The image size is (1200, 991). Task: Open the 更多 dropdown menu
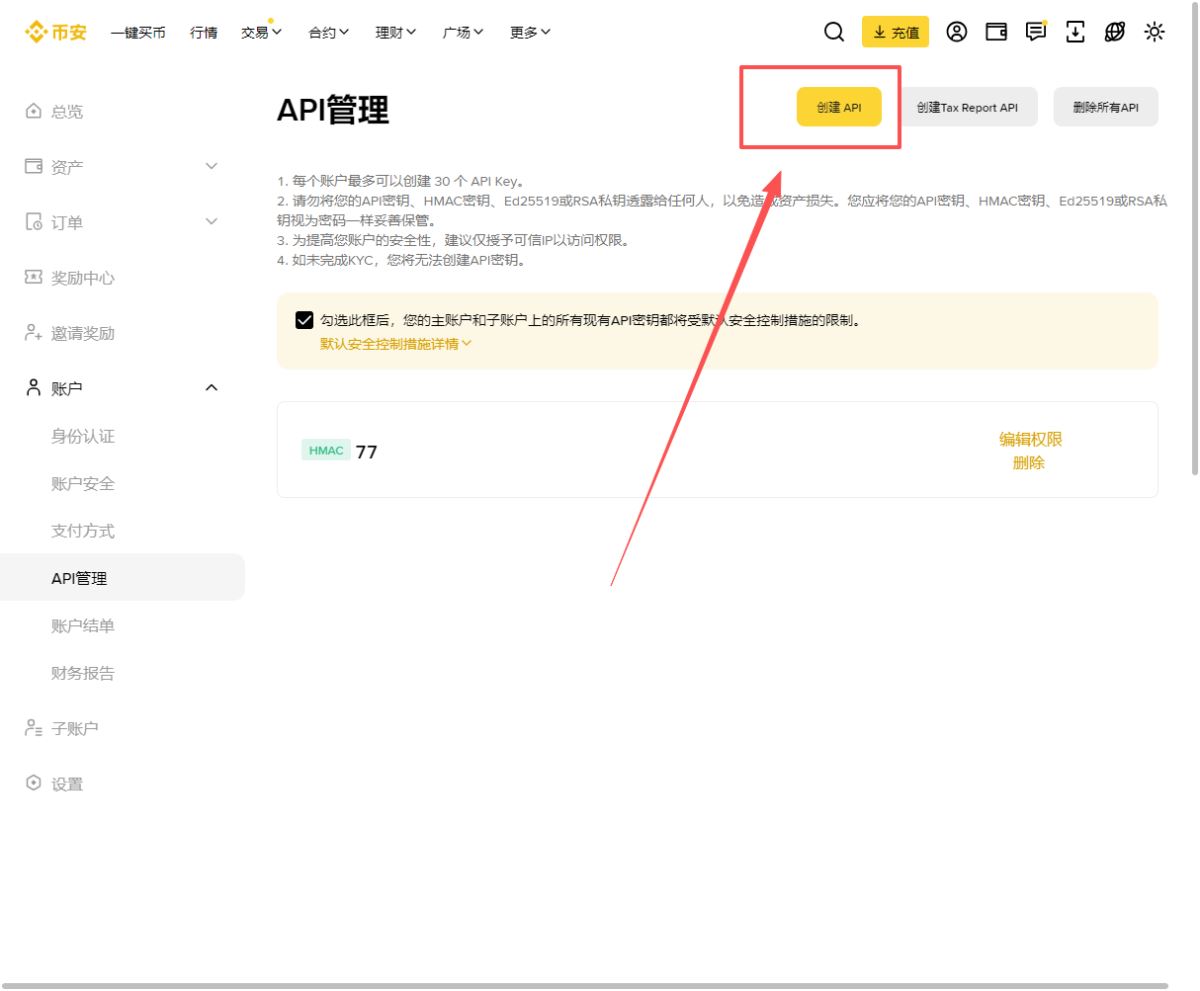(x=531, y=32)
